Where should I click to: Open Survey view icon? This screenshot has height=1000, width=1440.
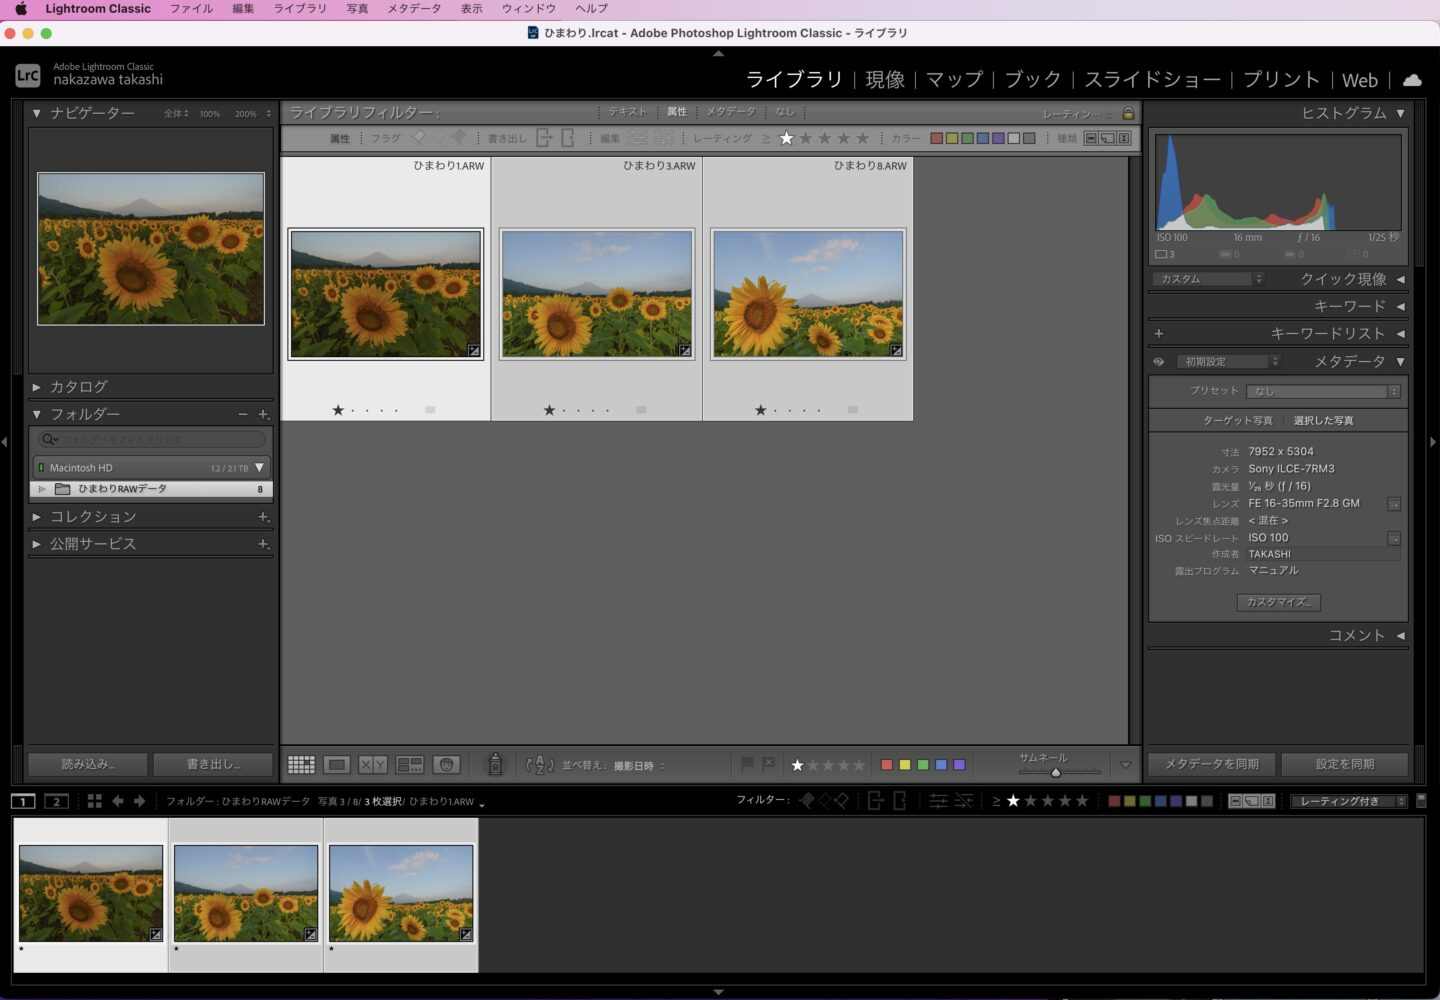tap(410, 765)
